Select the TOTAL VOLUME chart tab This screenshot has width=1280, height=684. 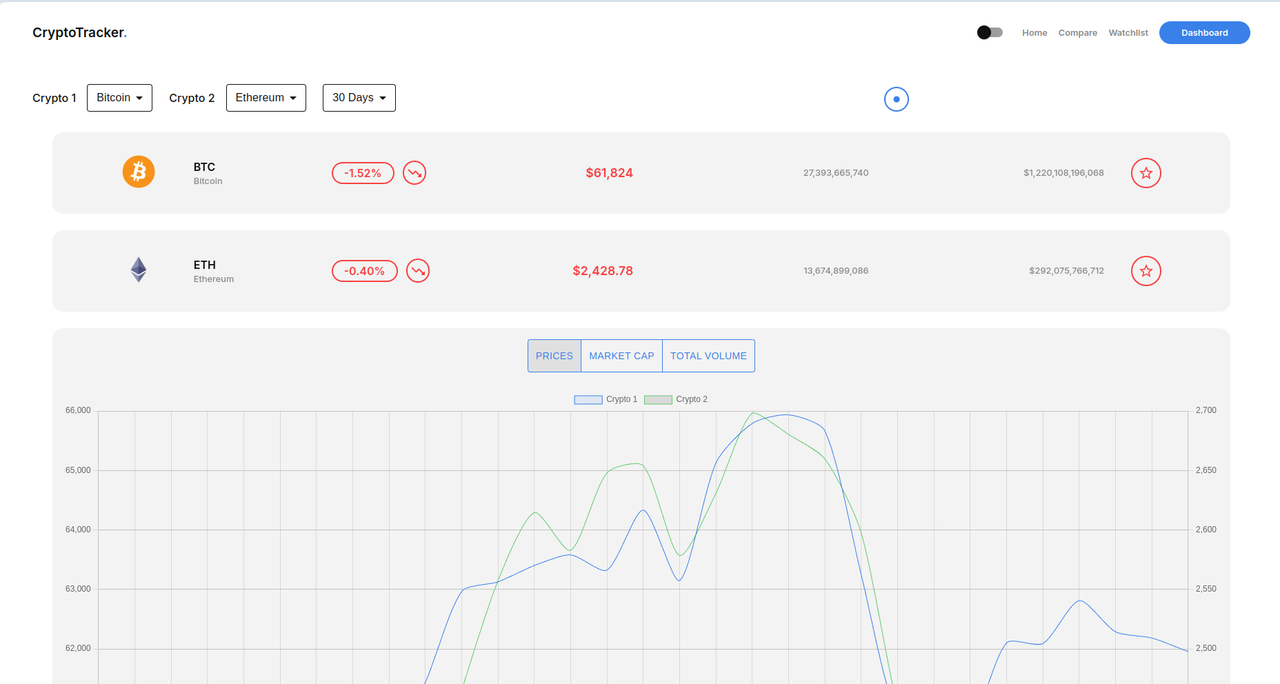point(708,356)
